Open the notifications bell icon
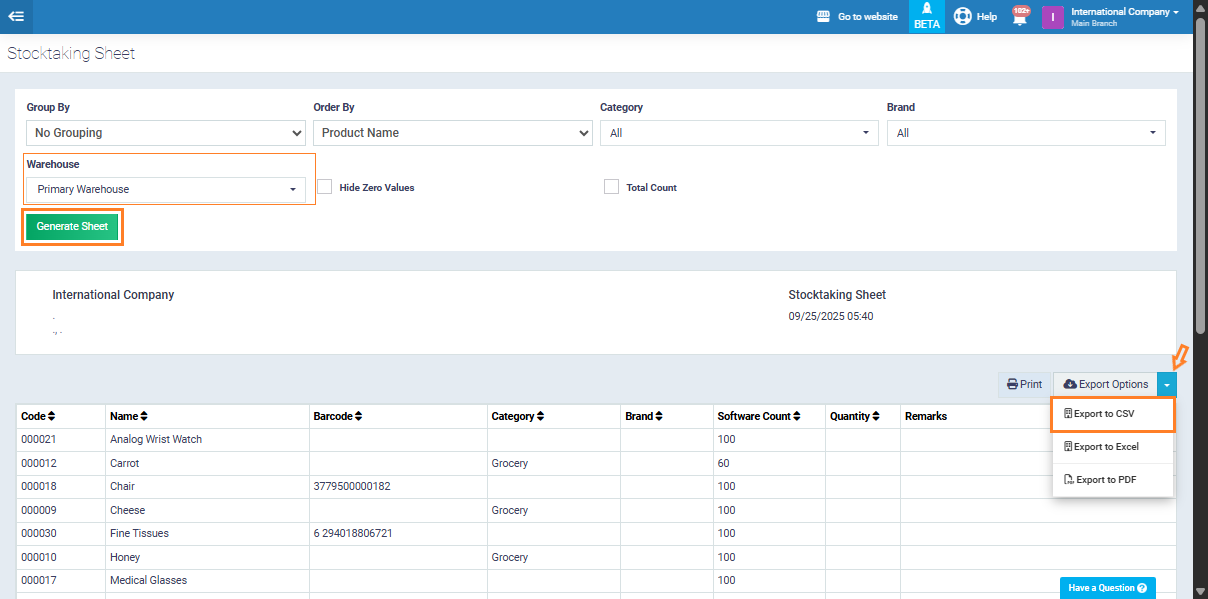This screenshot has height=599, width=1208. (1020, 17)
